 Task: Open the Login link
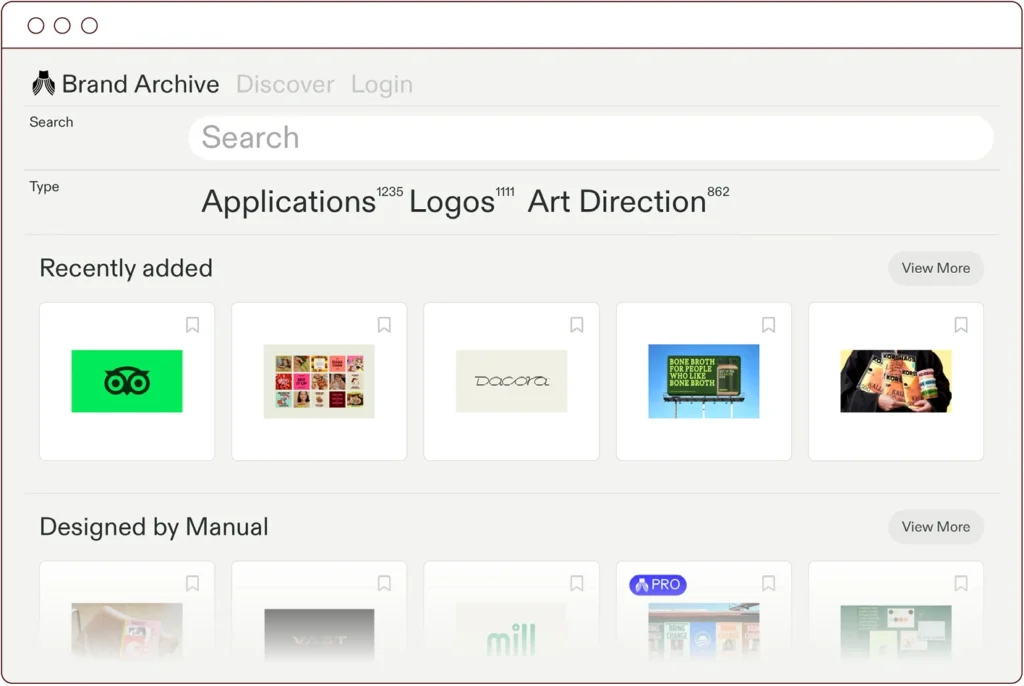(x=381, y=84)
